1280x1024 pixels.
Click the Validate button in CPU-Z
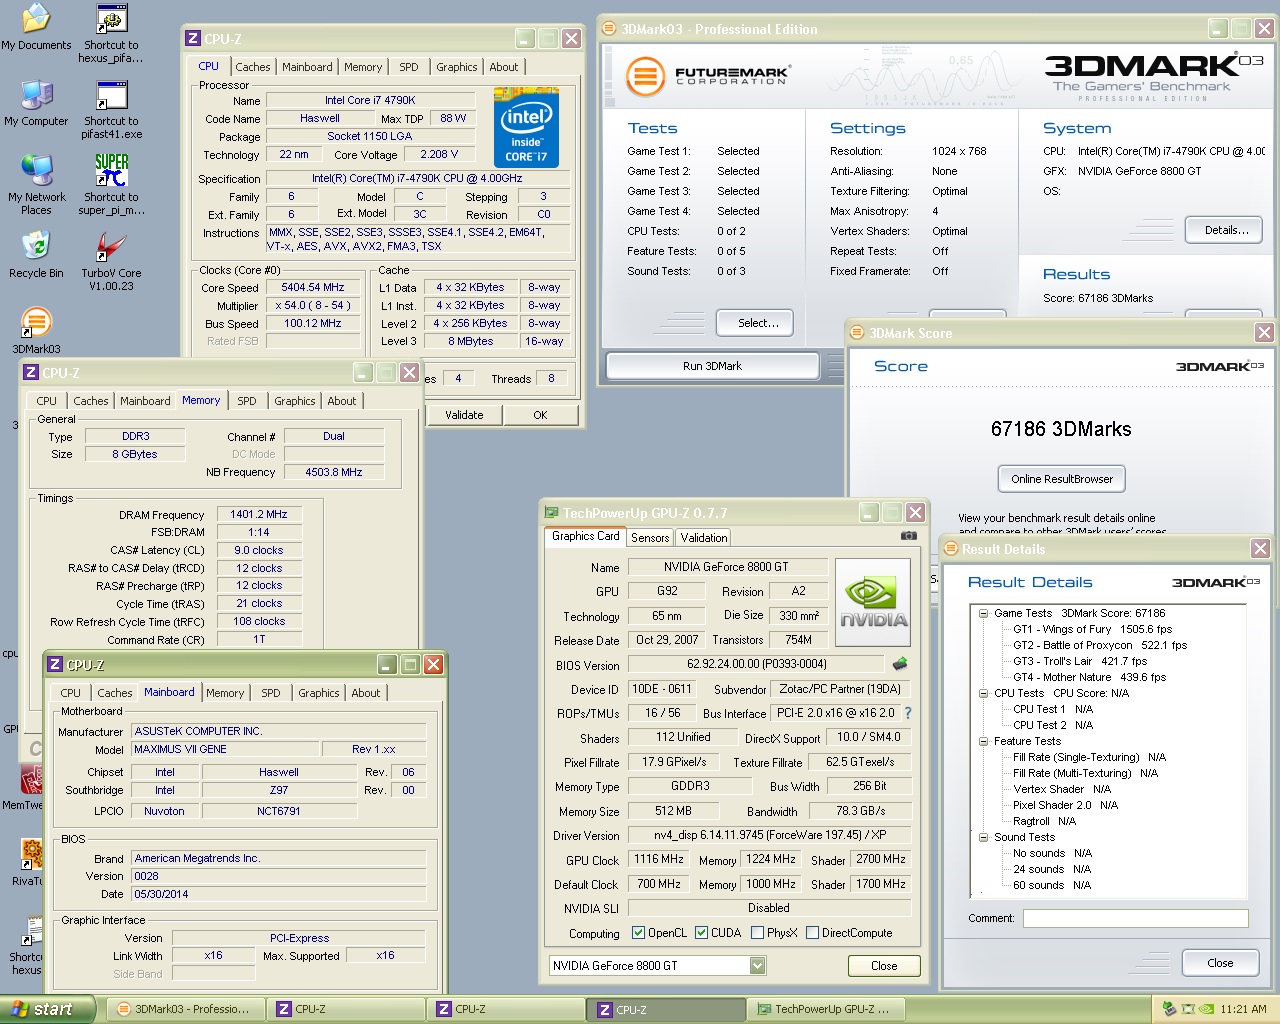[x=464, y=415]
